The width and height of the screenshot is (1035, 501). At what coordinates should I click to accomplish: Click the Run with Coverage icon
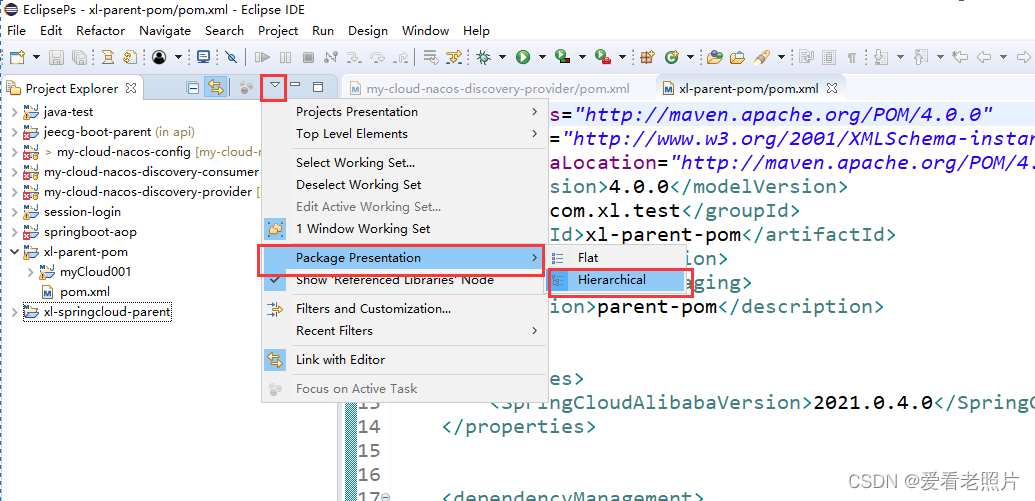pos(562,57)
